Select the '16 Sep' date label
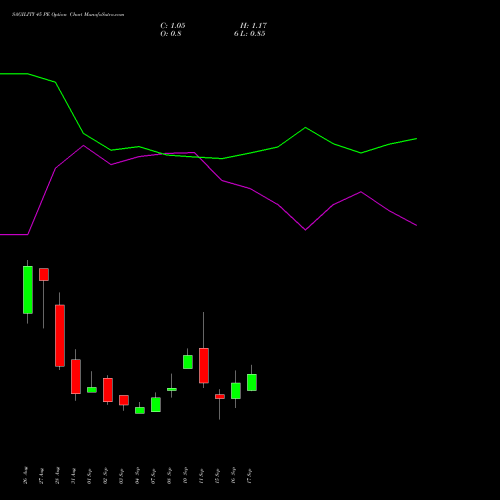This screenshot has height=500, width=500. (x=234, y=475)
